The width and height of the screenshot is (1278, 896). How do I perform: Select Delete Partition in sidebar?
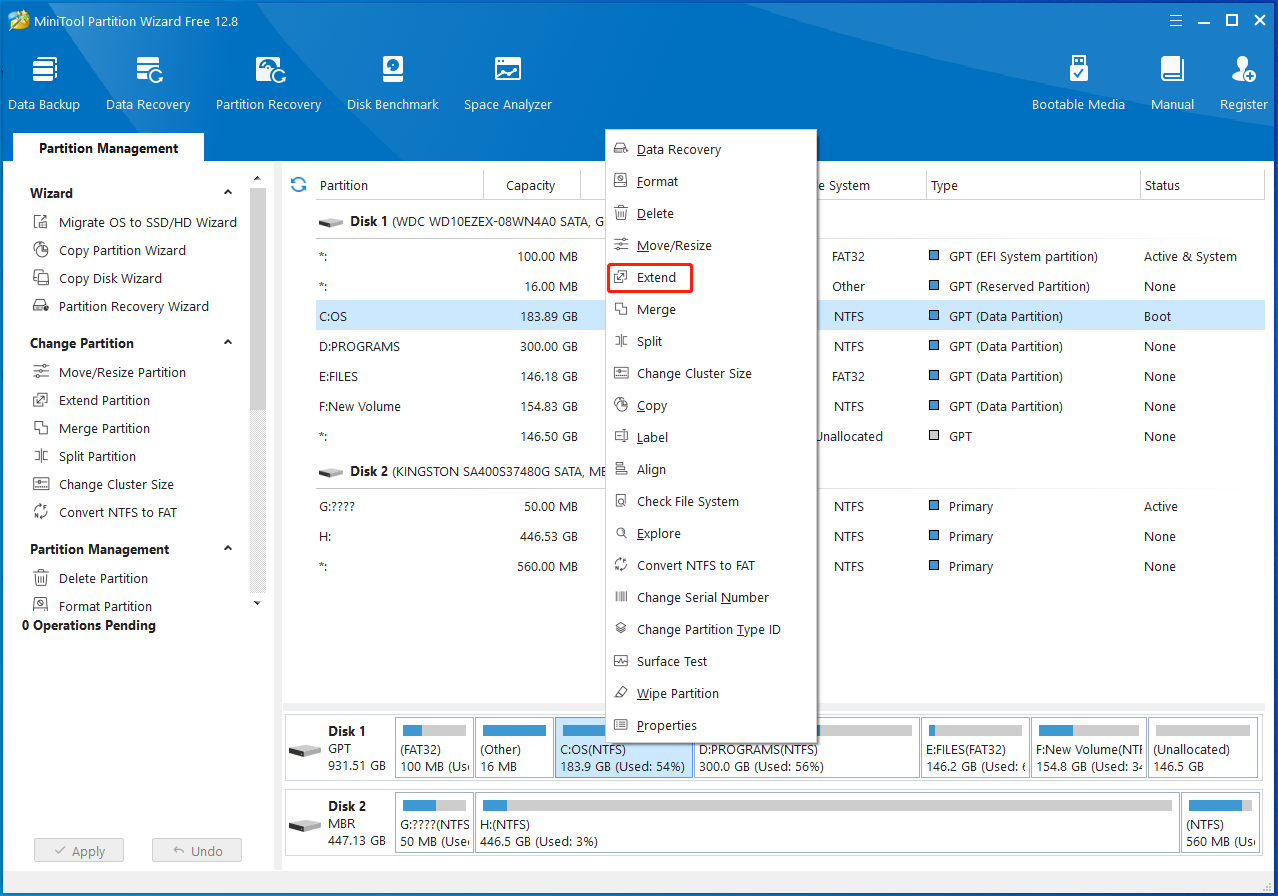tap(91, 578)
